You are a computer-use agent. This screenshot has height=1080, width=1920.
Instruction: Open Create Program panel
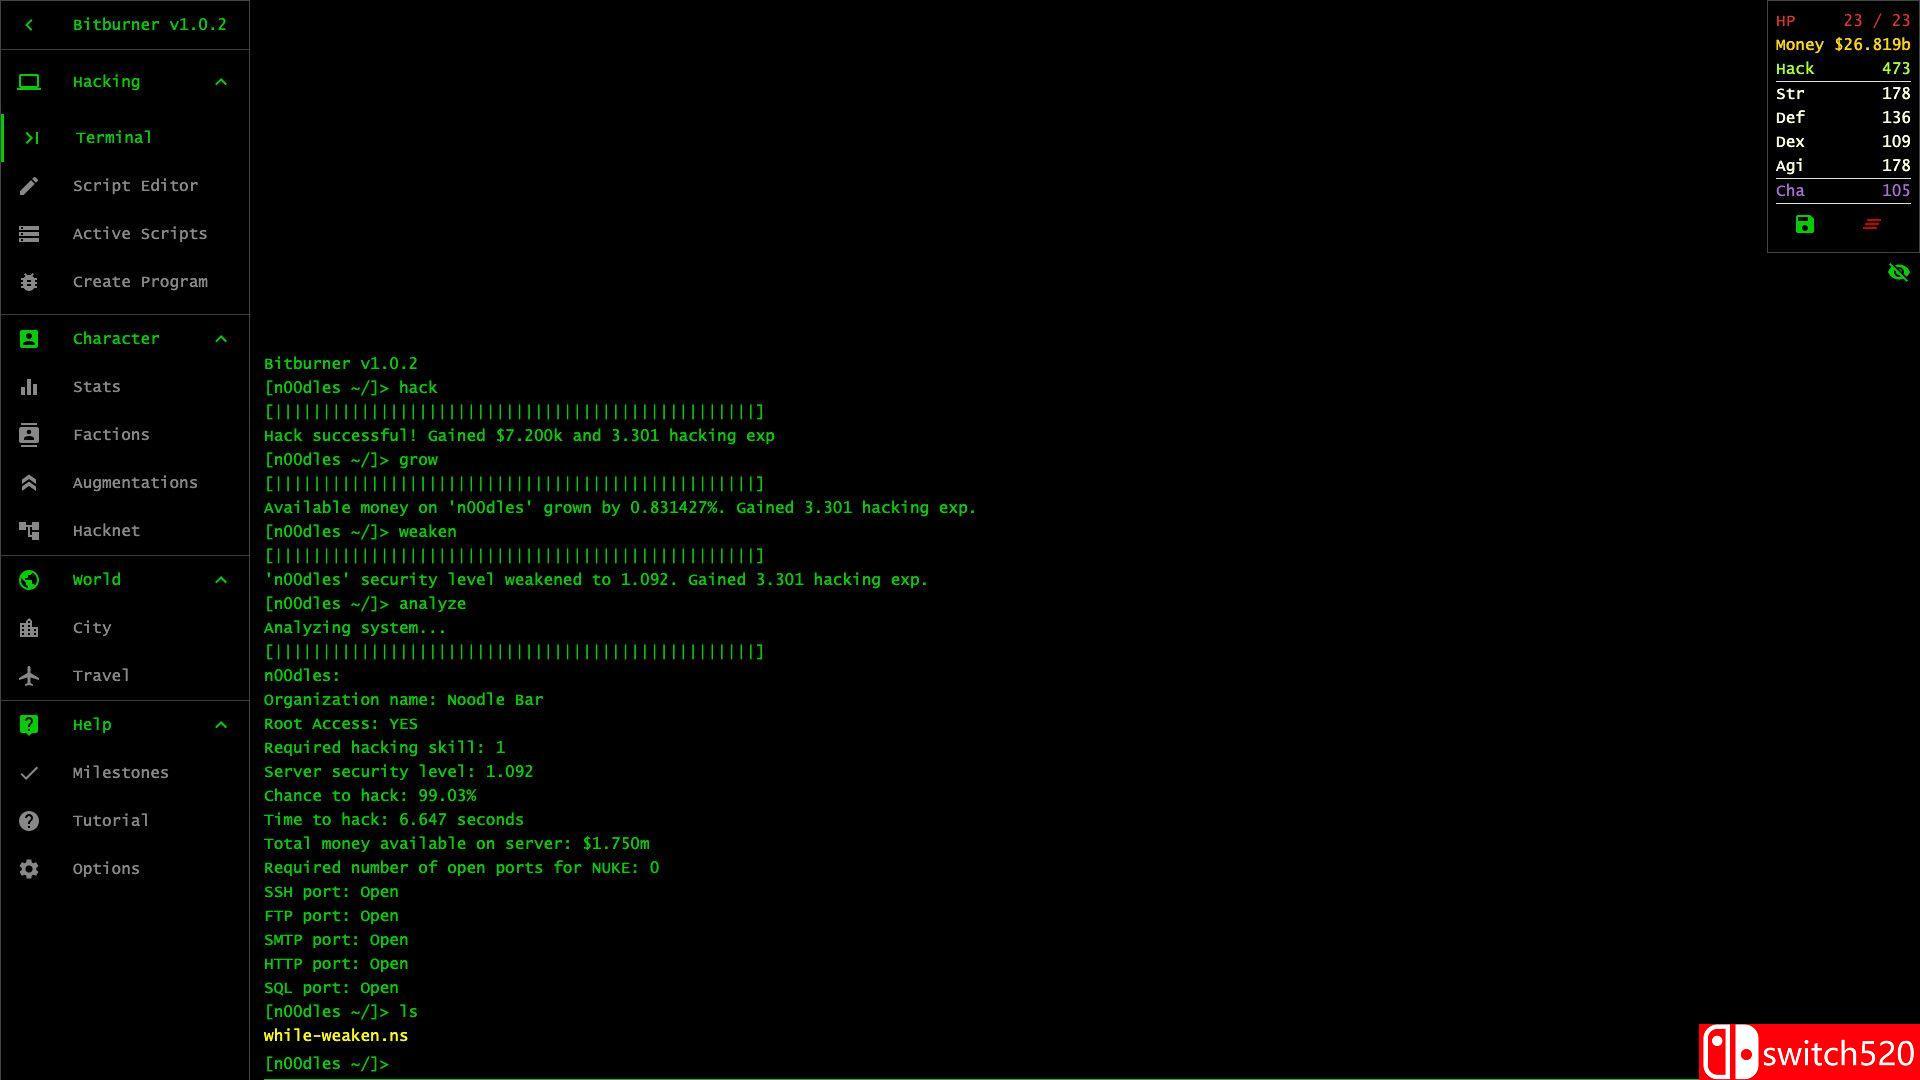[x=140, y=281]
